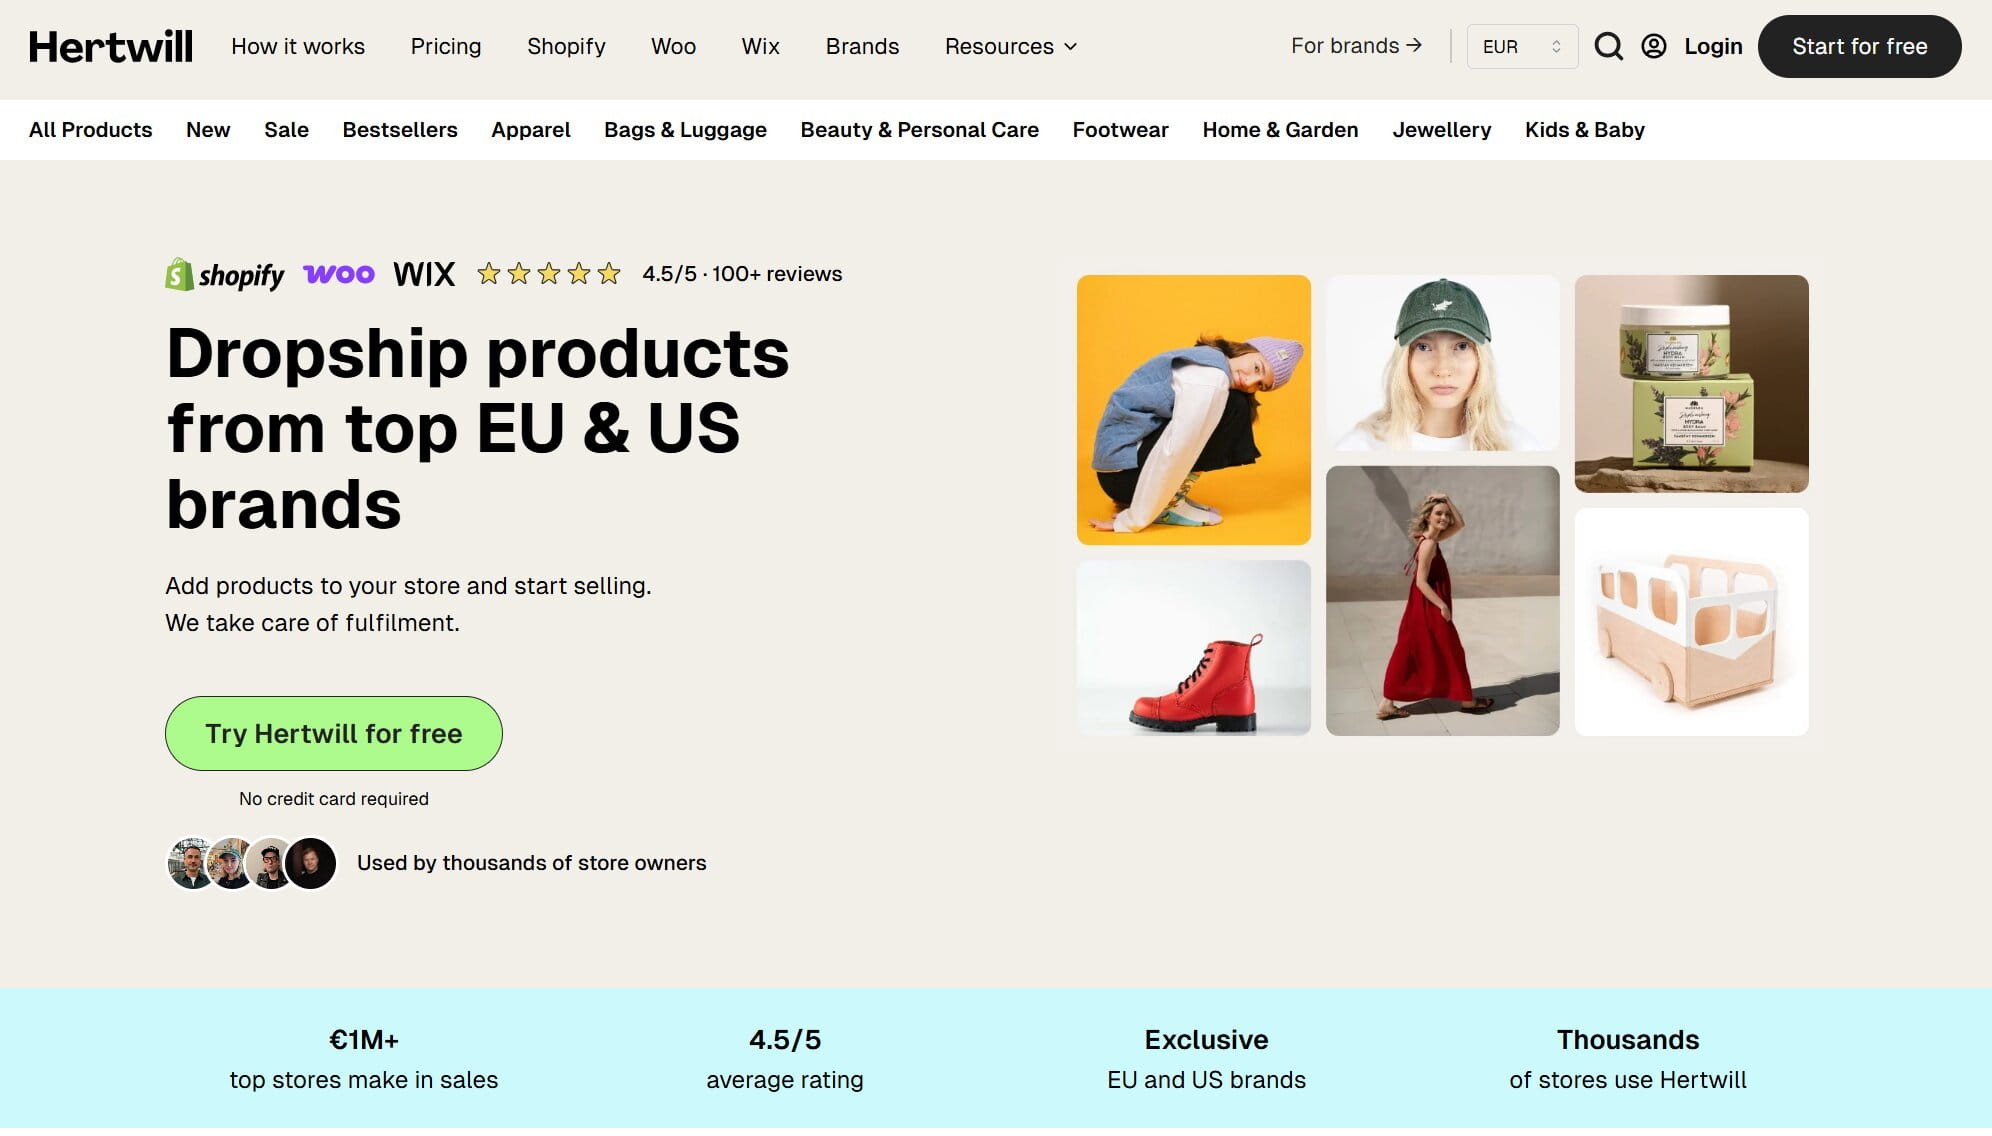Click the €1M+ sales statistic

364,1059
